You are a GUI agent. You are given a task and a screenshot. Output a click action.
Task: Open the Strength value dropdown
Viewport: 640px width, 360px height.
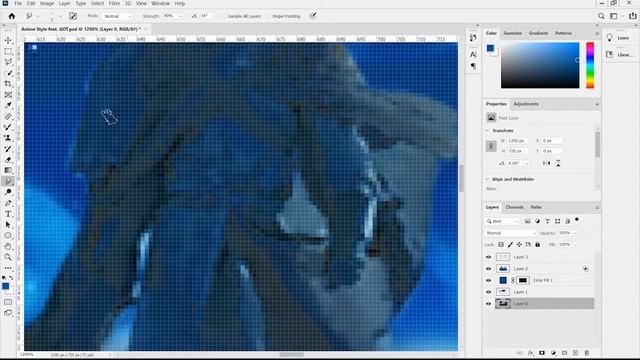181,16
